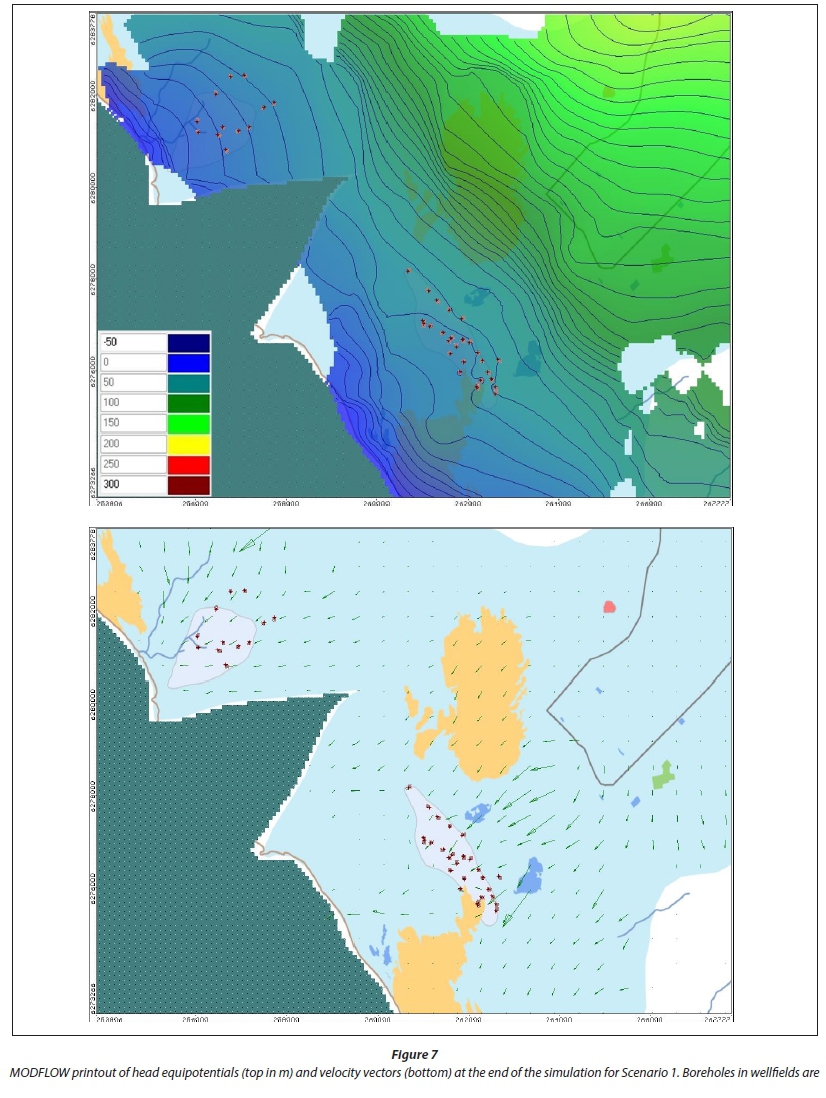This screenshot has height=1098, width=826.
Task: Click the dark navy -50 legend swatch
Action: pos(189,342)
